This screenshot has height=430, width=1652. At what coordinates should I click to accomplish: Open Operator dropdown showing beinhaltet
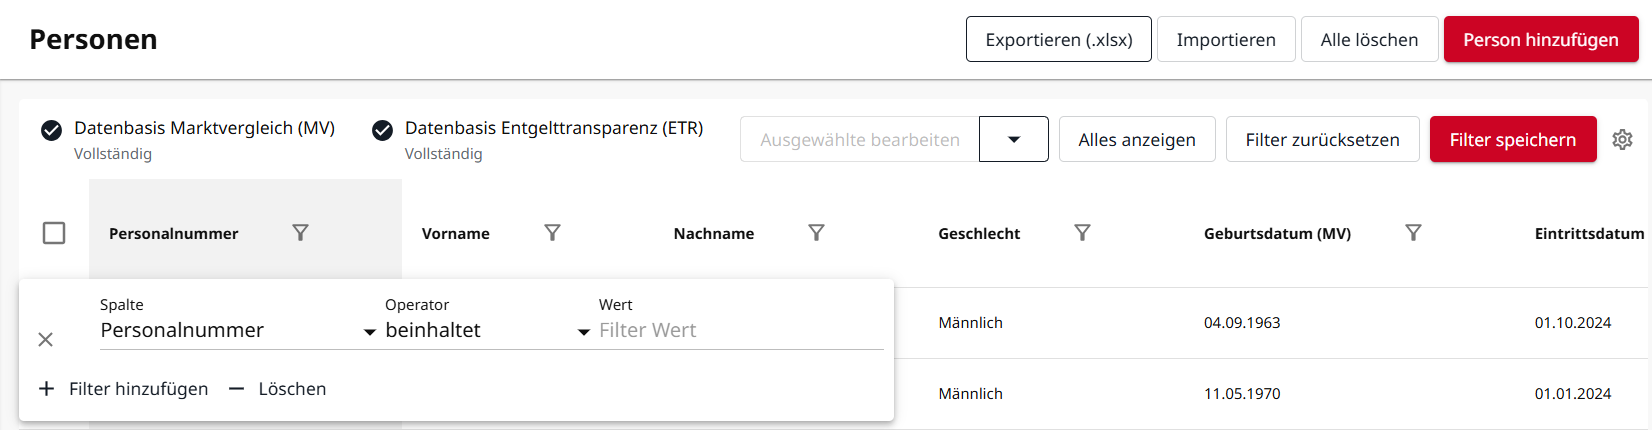click(488, 331)
